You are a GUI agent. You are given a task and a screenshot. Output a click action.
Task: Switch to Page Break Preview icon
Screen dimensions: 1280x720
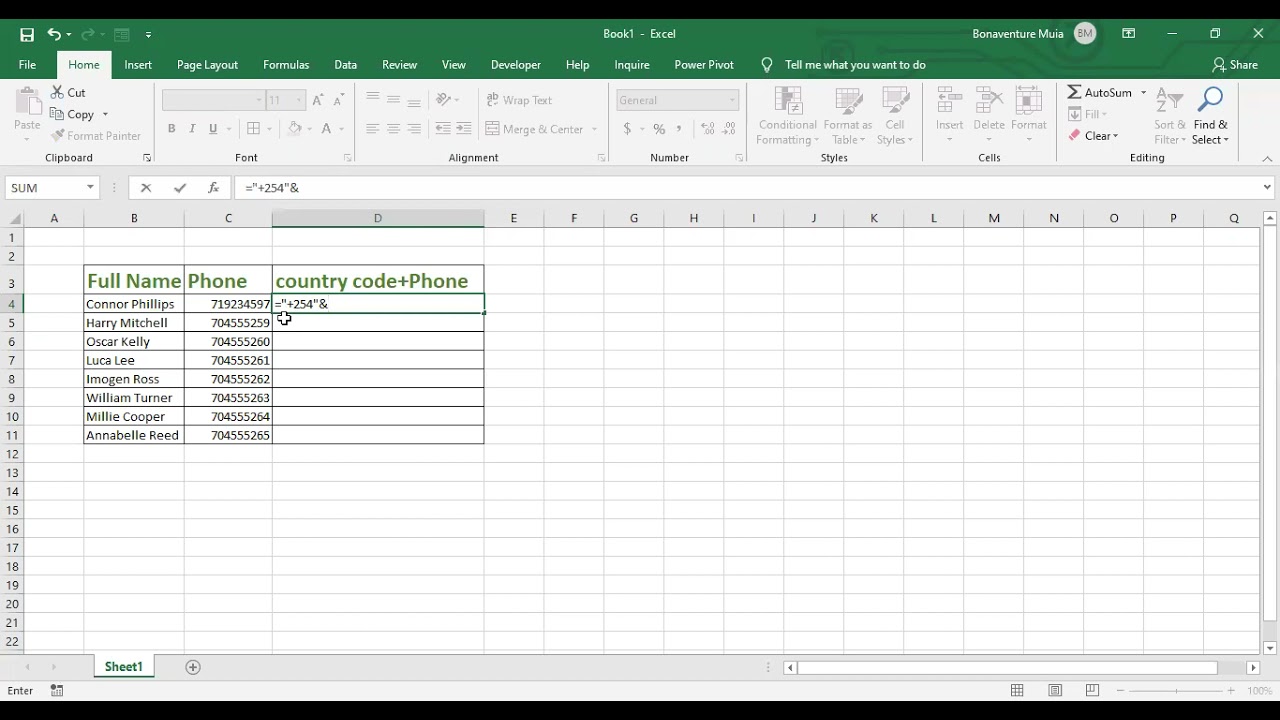[1092, 691]
